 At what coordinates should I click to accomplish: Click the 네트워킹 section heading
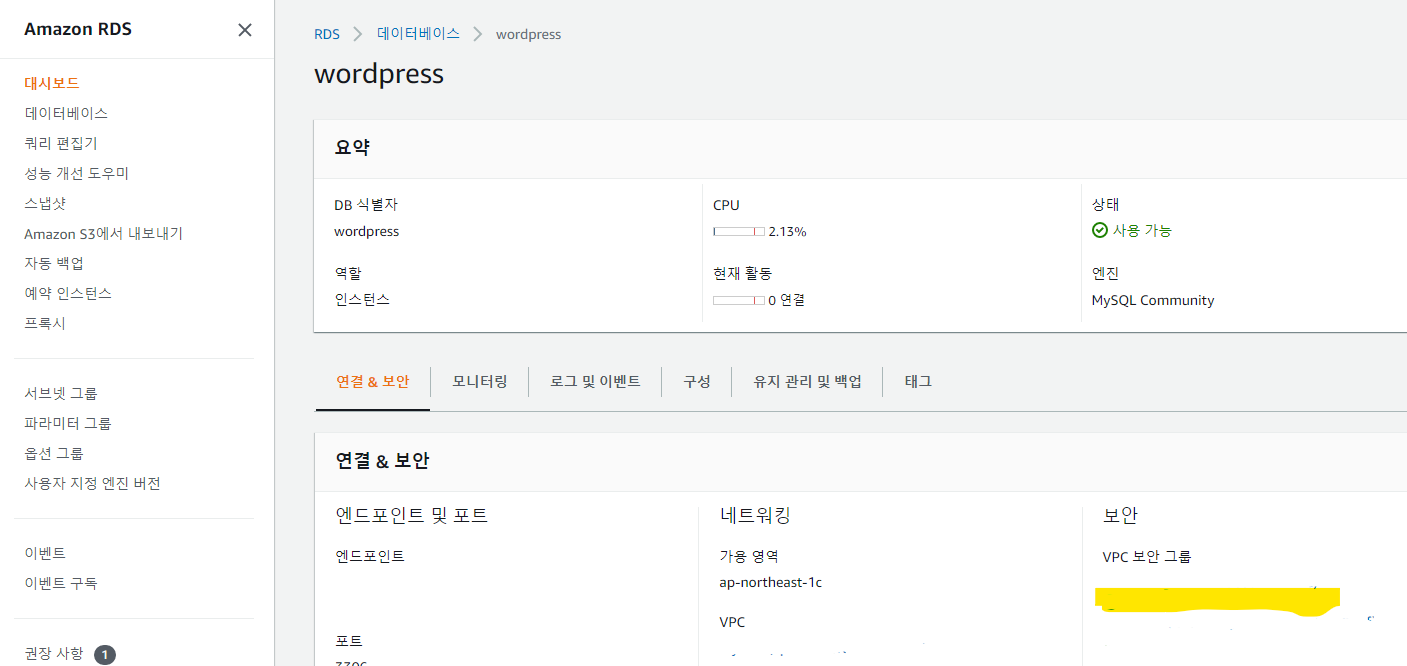click(755, 516)
